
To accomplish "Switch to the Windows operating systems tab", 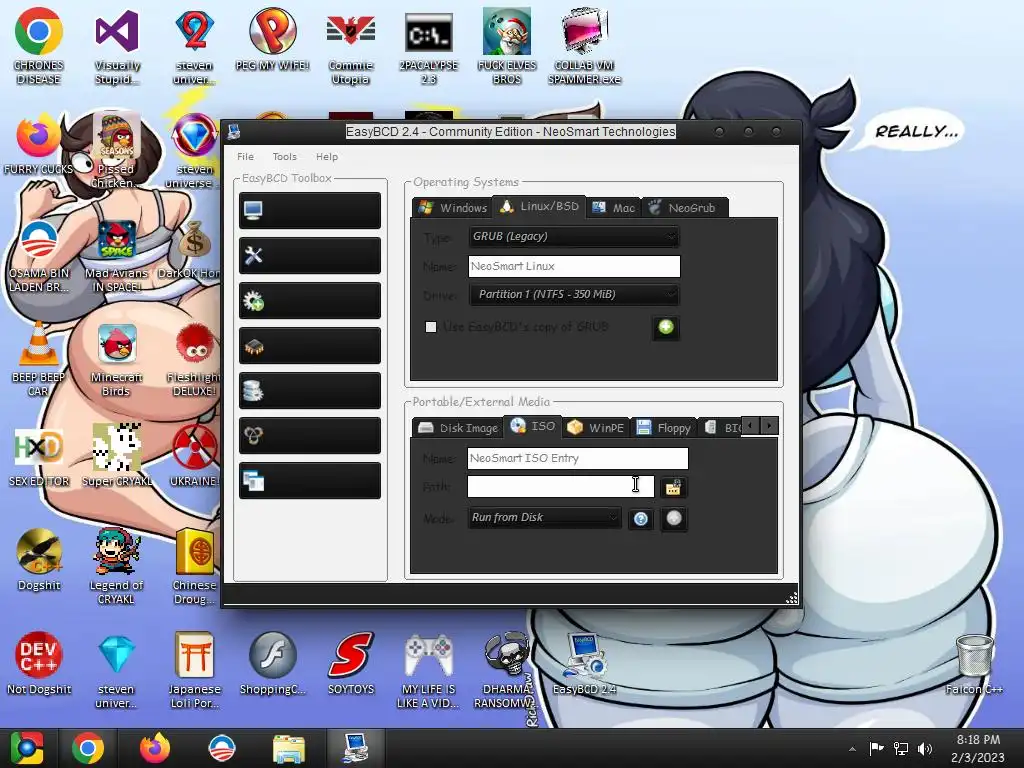I will coord(453,208).
